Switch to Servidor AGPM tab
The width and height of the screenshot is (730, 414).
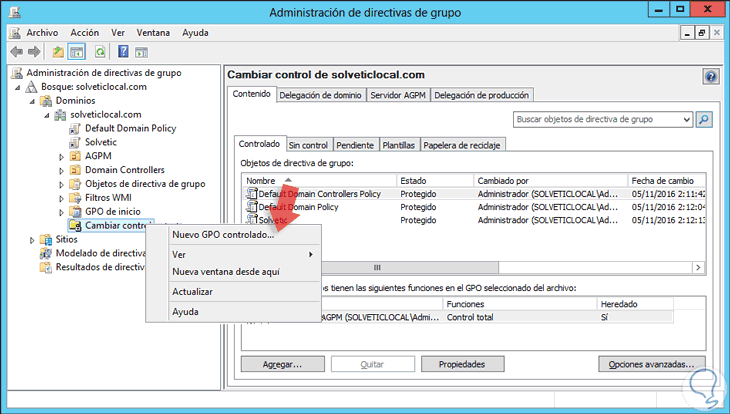coord(398,95)
